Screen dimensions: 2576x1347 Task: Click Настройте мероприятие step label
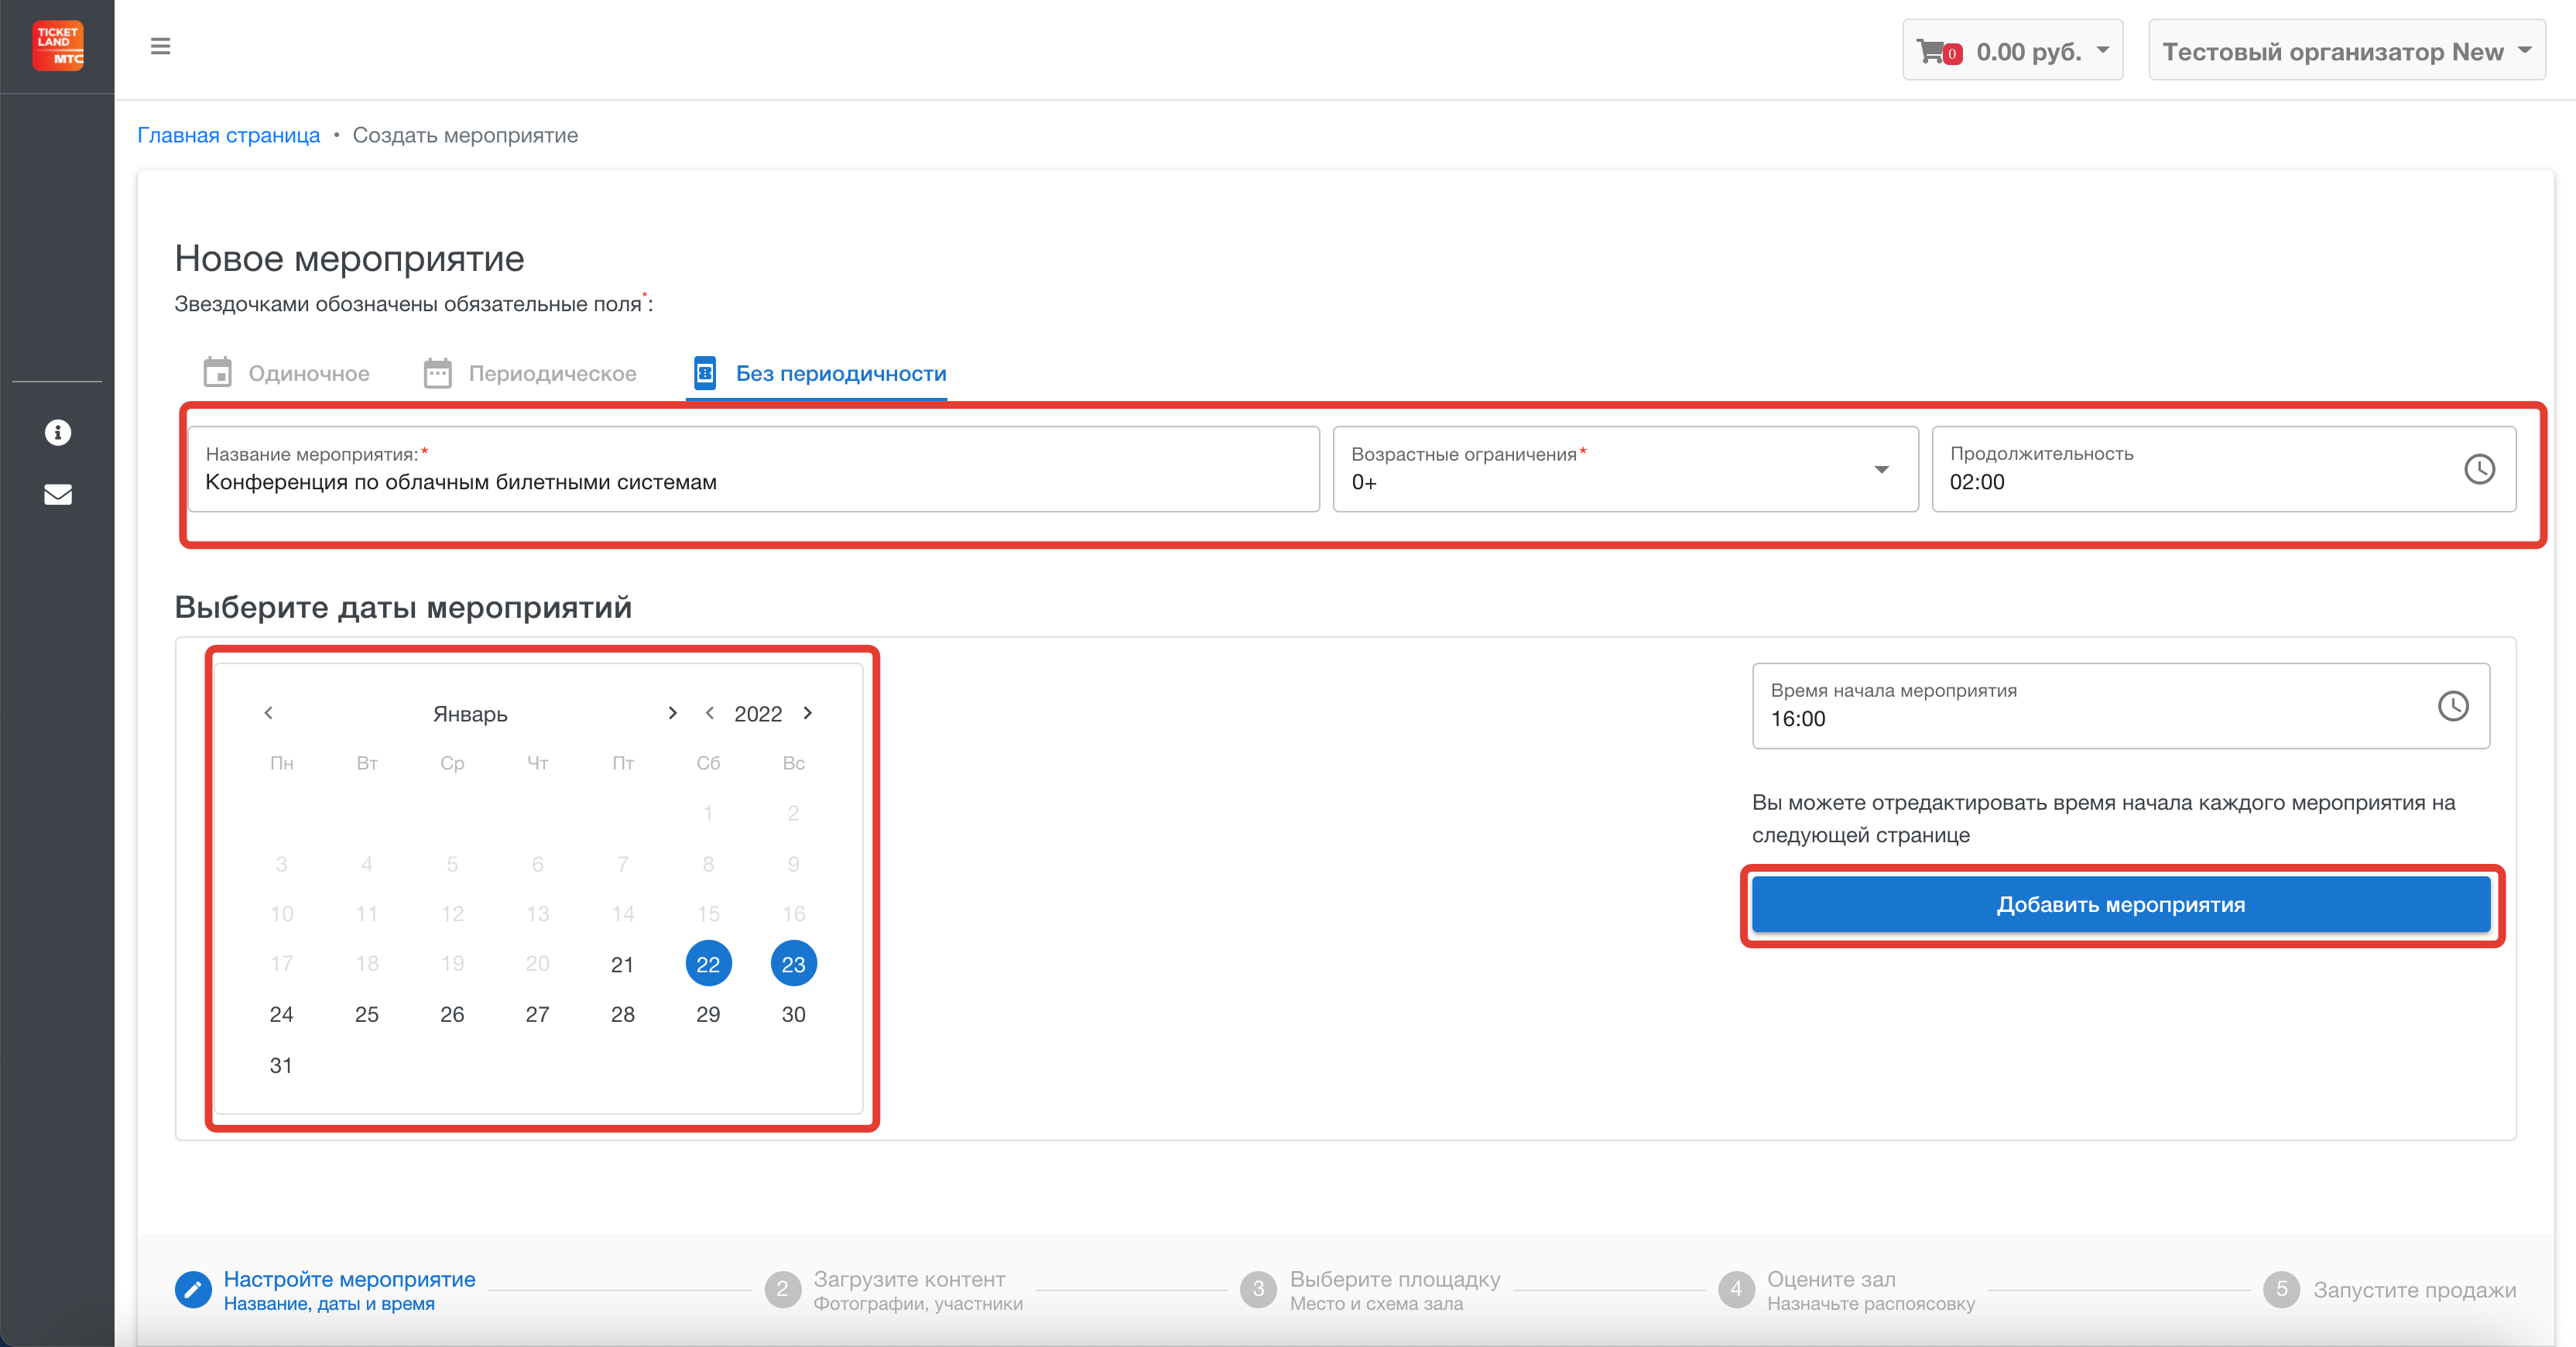pos(350,1279)
